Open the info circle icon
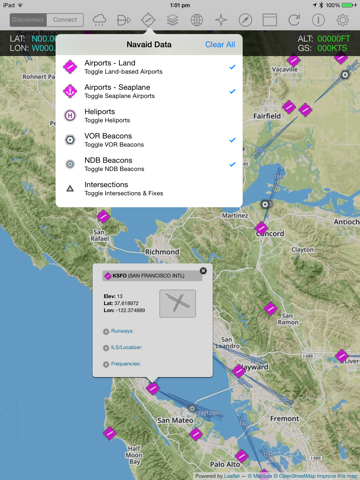The image size is (360, 480). click(318, 20)
